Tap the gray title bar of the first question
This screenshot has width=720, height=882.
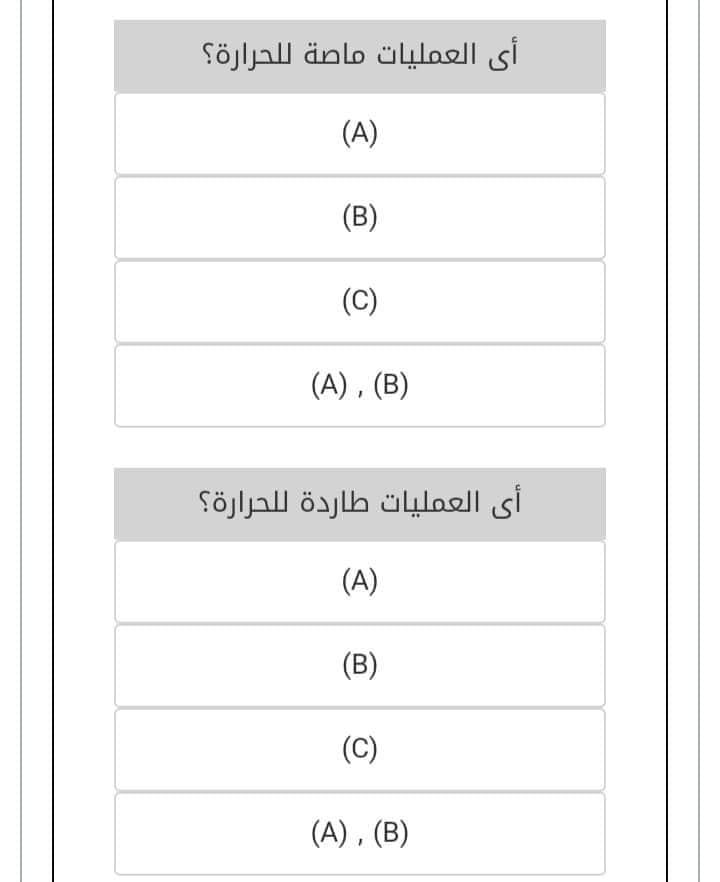[359, 56]
